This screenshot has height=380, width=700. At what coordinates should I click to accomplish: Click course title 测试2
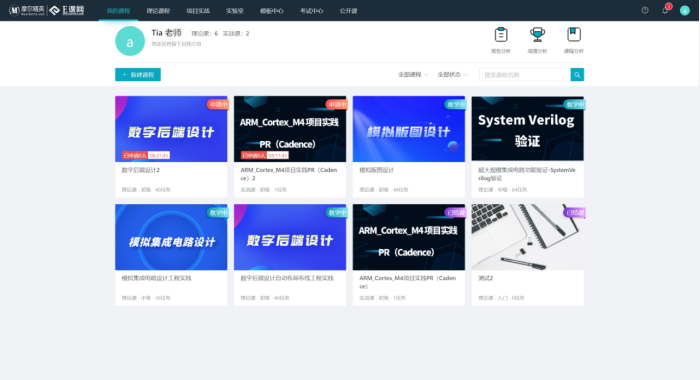[x=485, y=278]
